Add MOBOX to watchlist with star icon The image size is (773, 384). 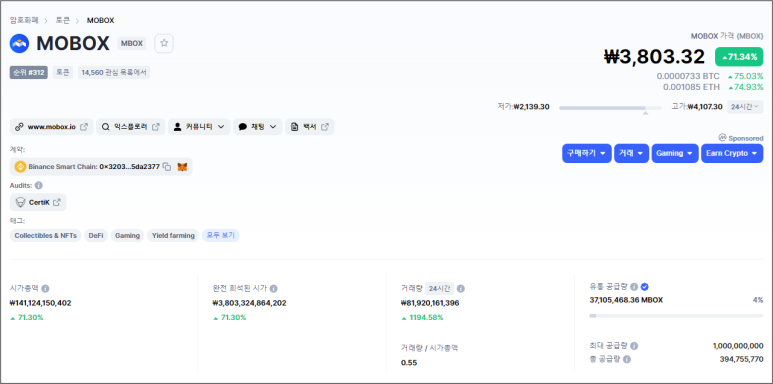[x=164, y=43]
